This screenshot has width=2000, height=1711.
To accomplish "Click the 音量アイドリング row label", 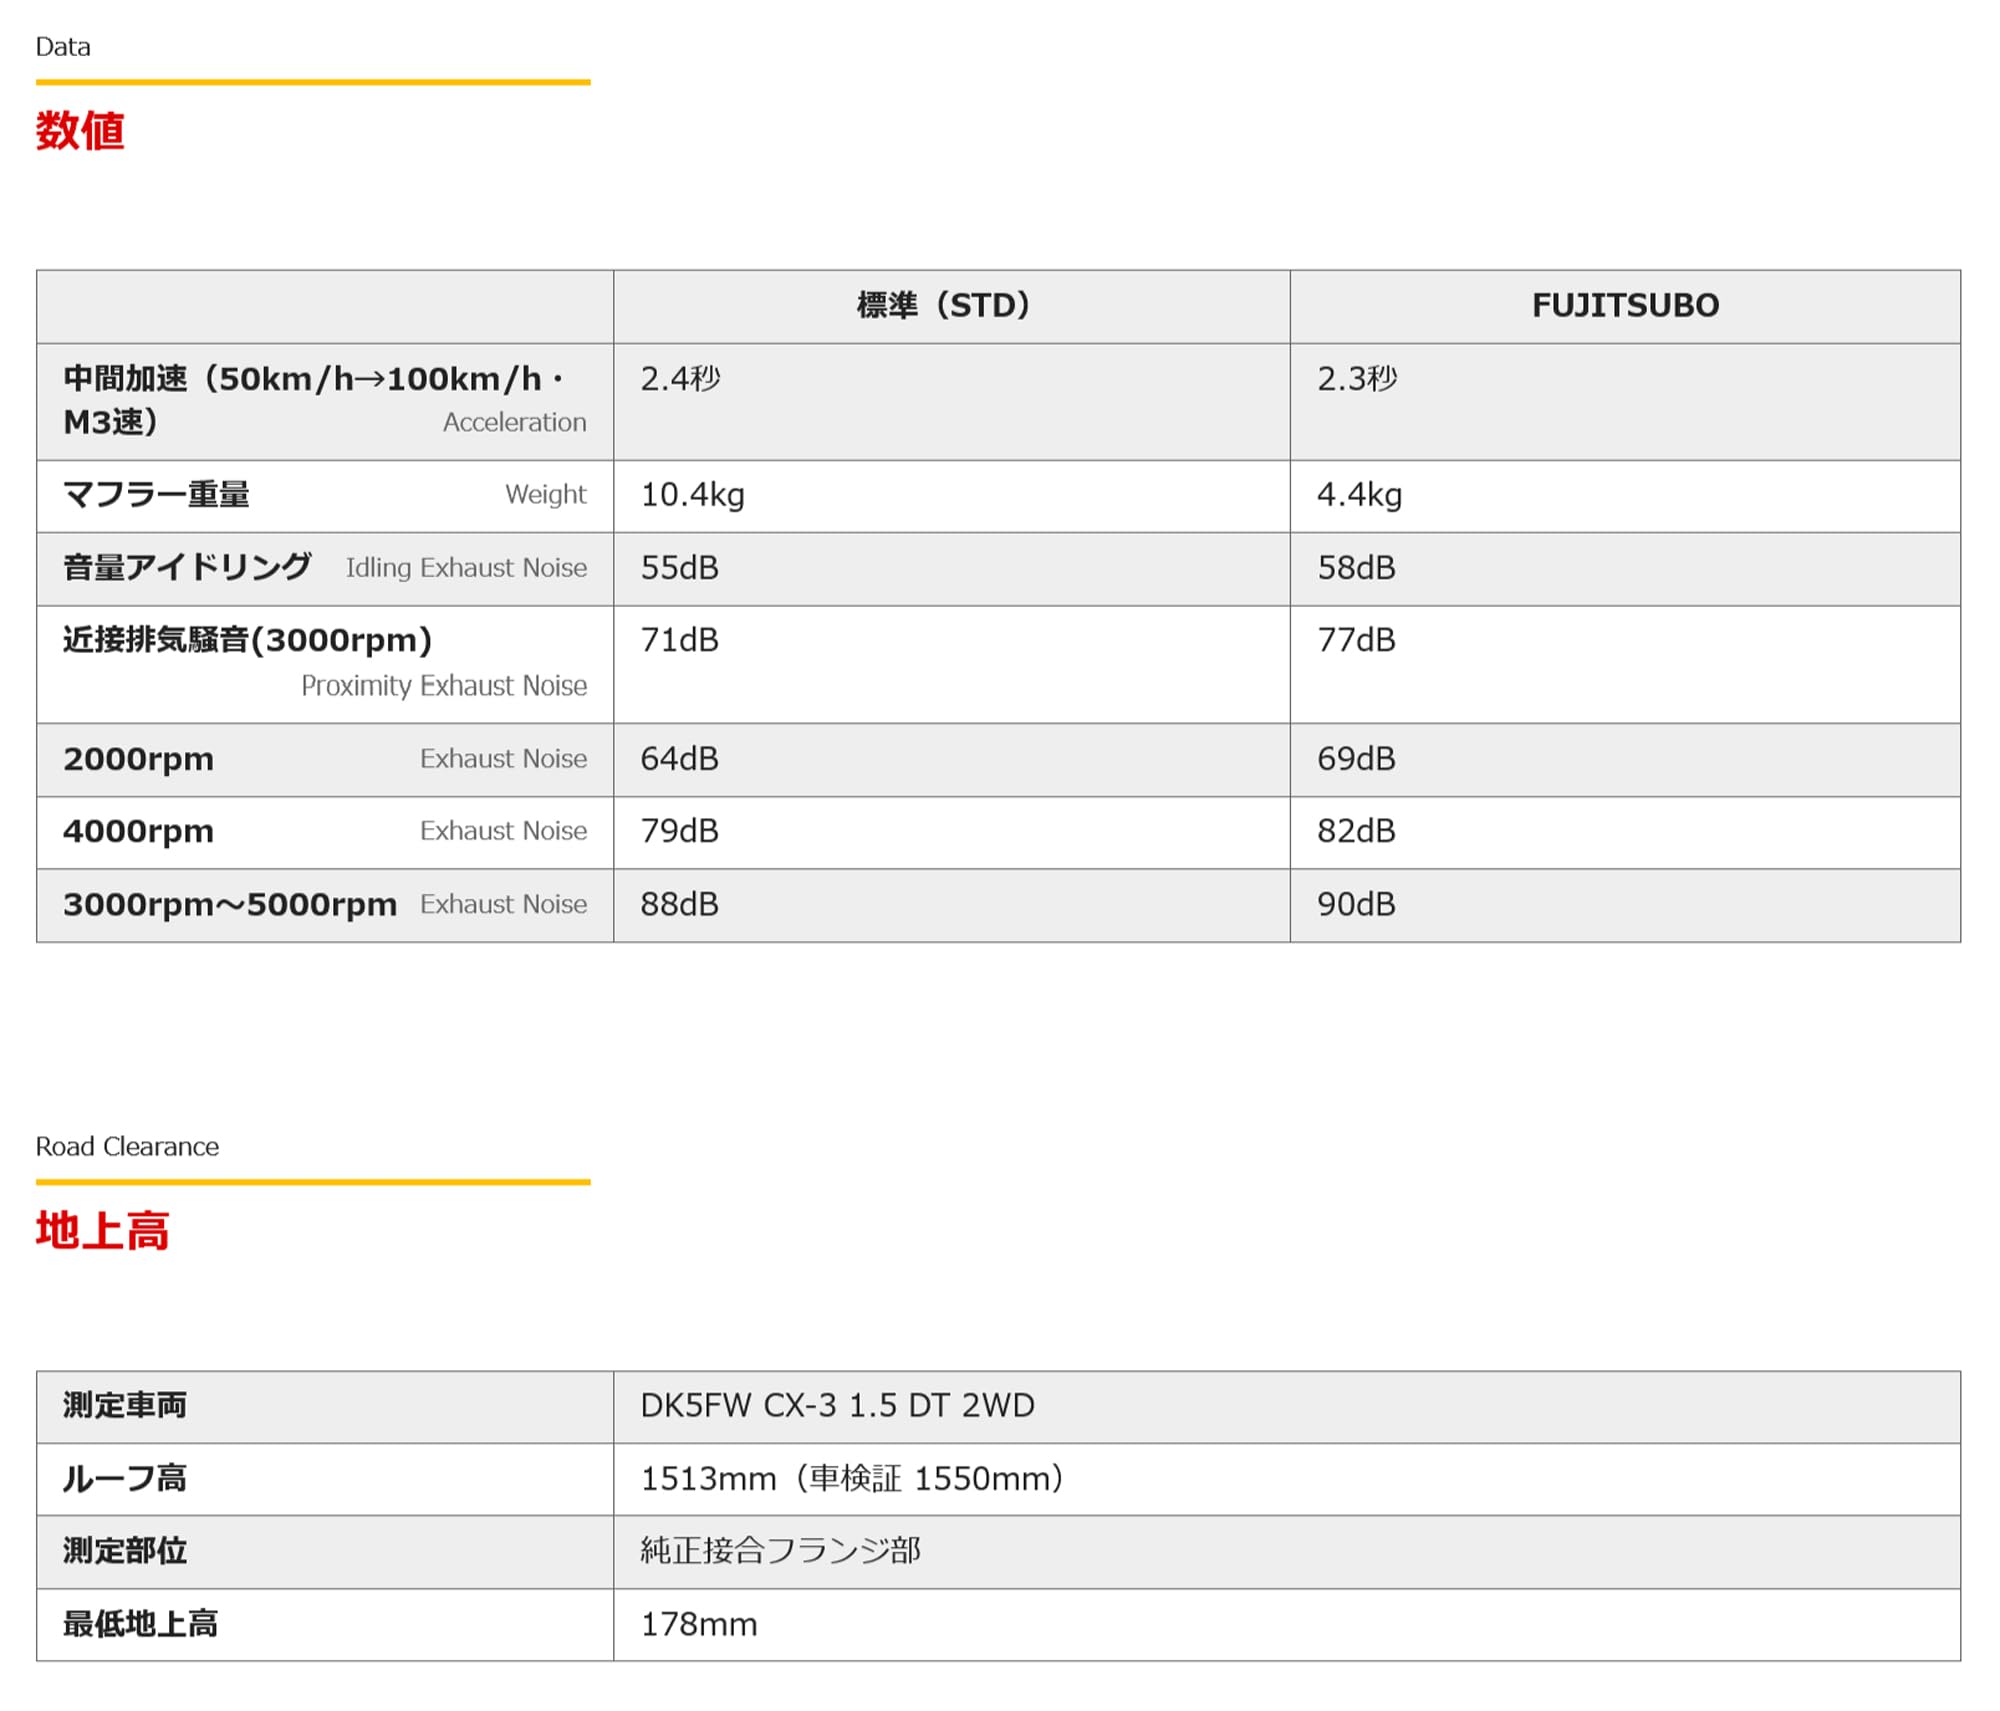I will tap(187, 567).
